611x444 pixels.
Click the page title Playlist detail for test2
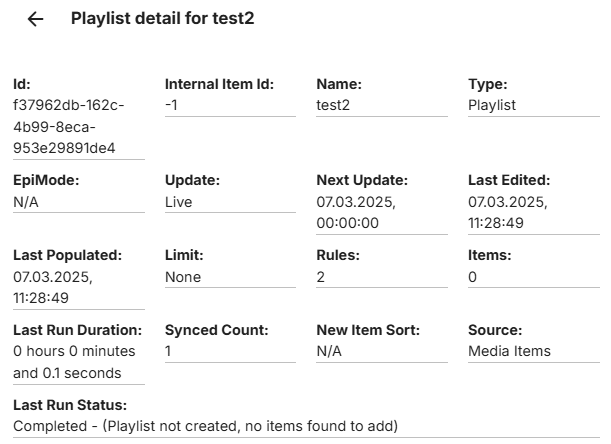[x=162, y=18]
